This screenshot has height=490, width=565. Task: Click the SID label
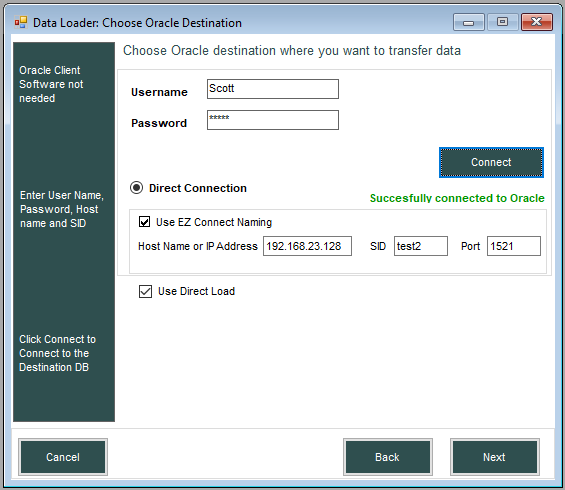[378, 246]
